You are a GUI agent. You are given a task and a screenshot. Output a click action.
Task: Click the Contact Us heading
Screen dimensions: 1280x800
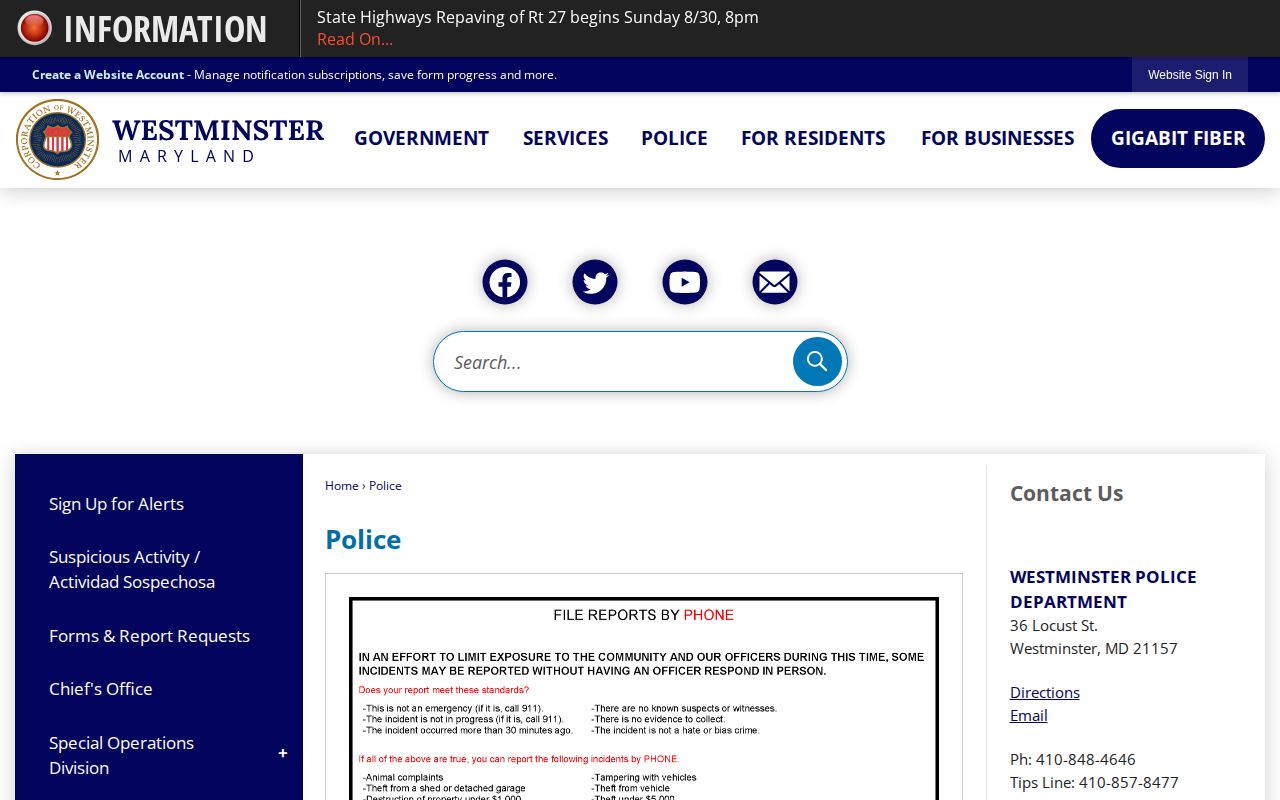tap(1066, 493)
